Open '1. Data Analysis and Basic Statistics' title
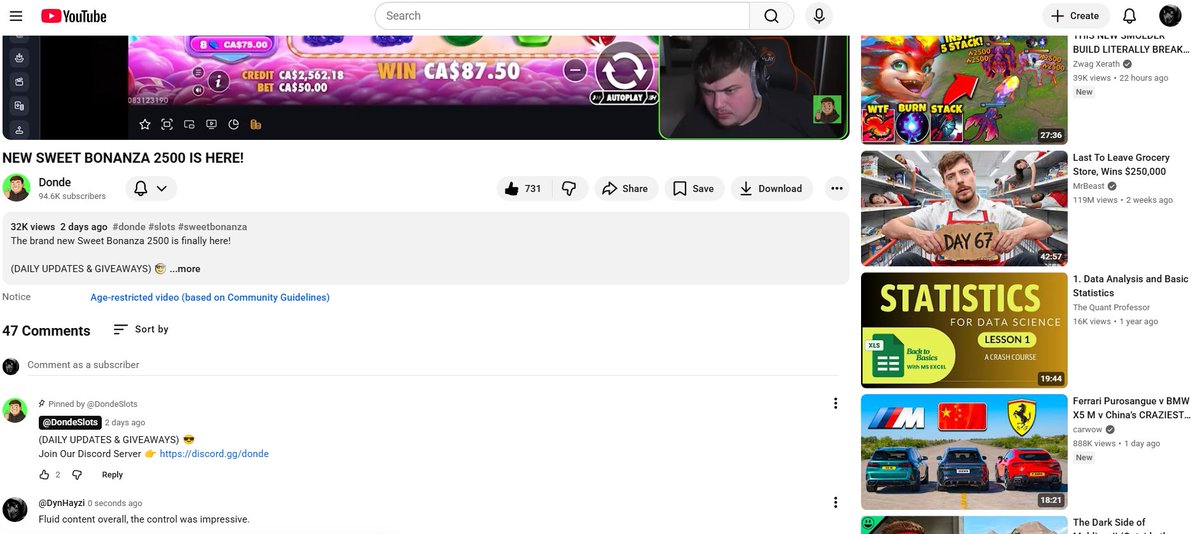The image size is (1200, 534). (x=1130, y=286)
